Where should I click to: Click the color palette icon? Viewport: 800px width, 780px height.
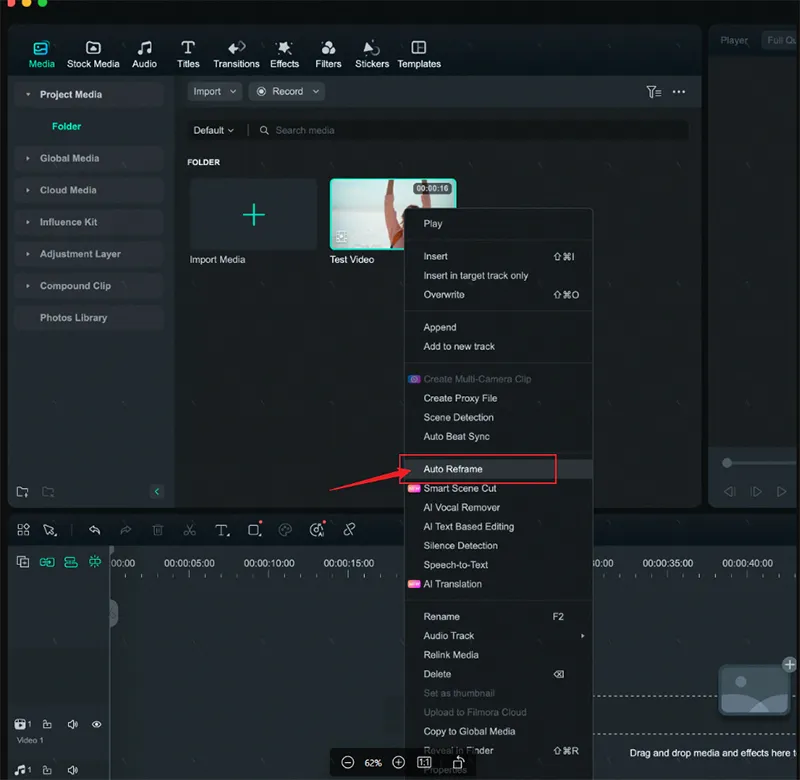[x=286, y=529]
